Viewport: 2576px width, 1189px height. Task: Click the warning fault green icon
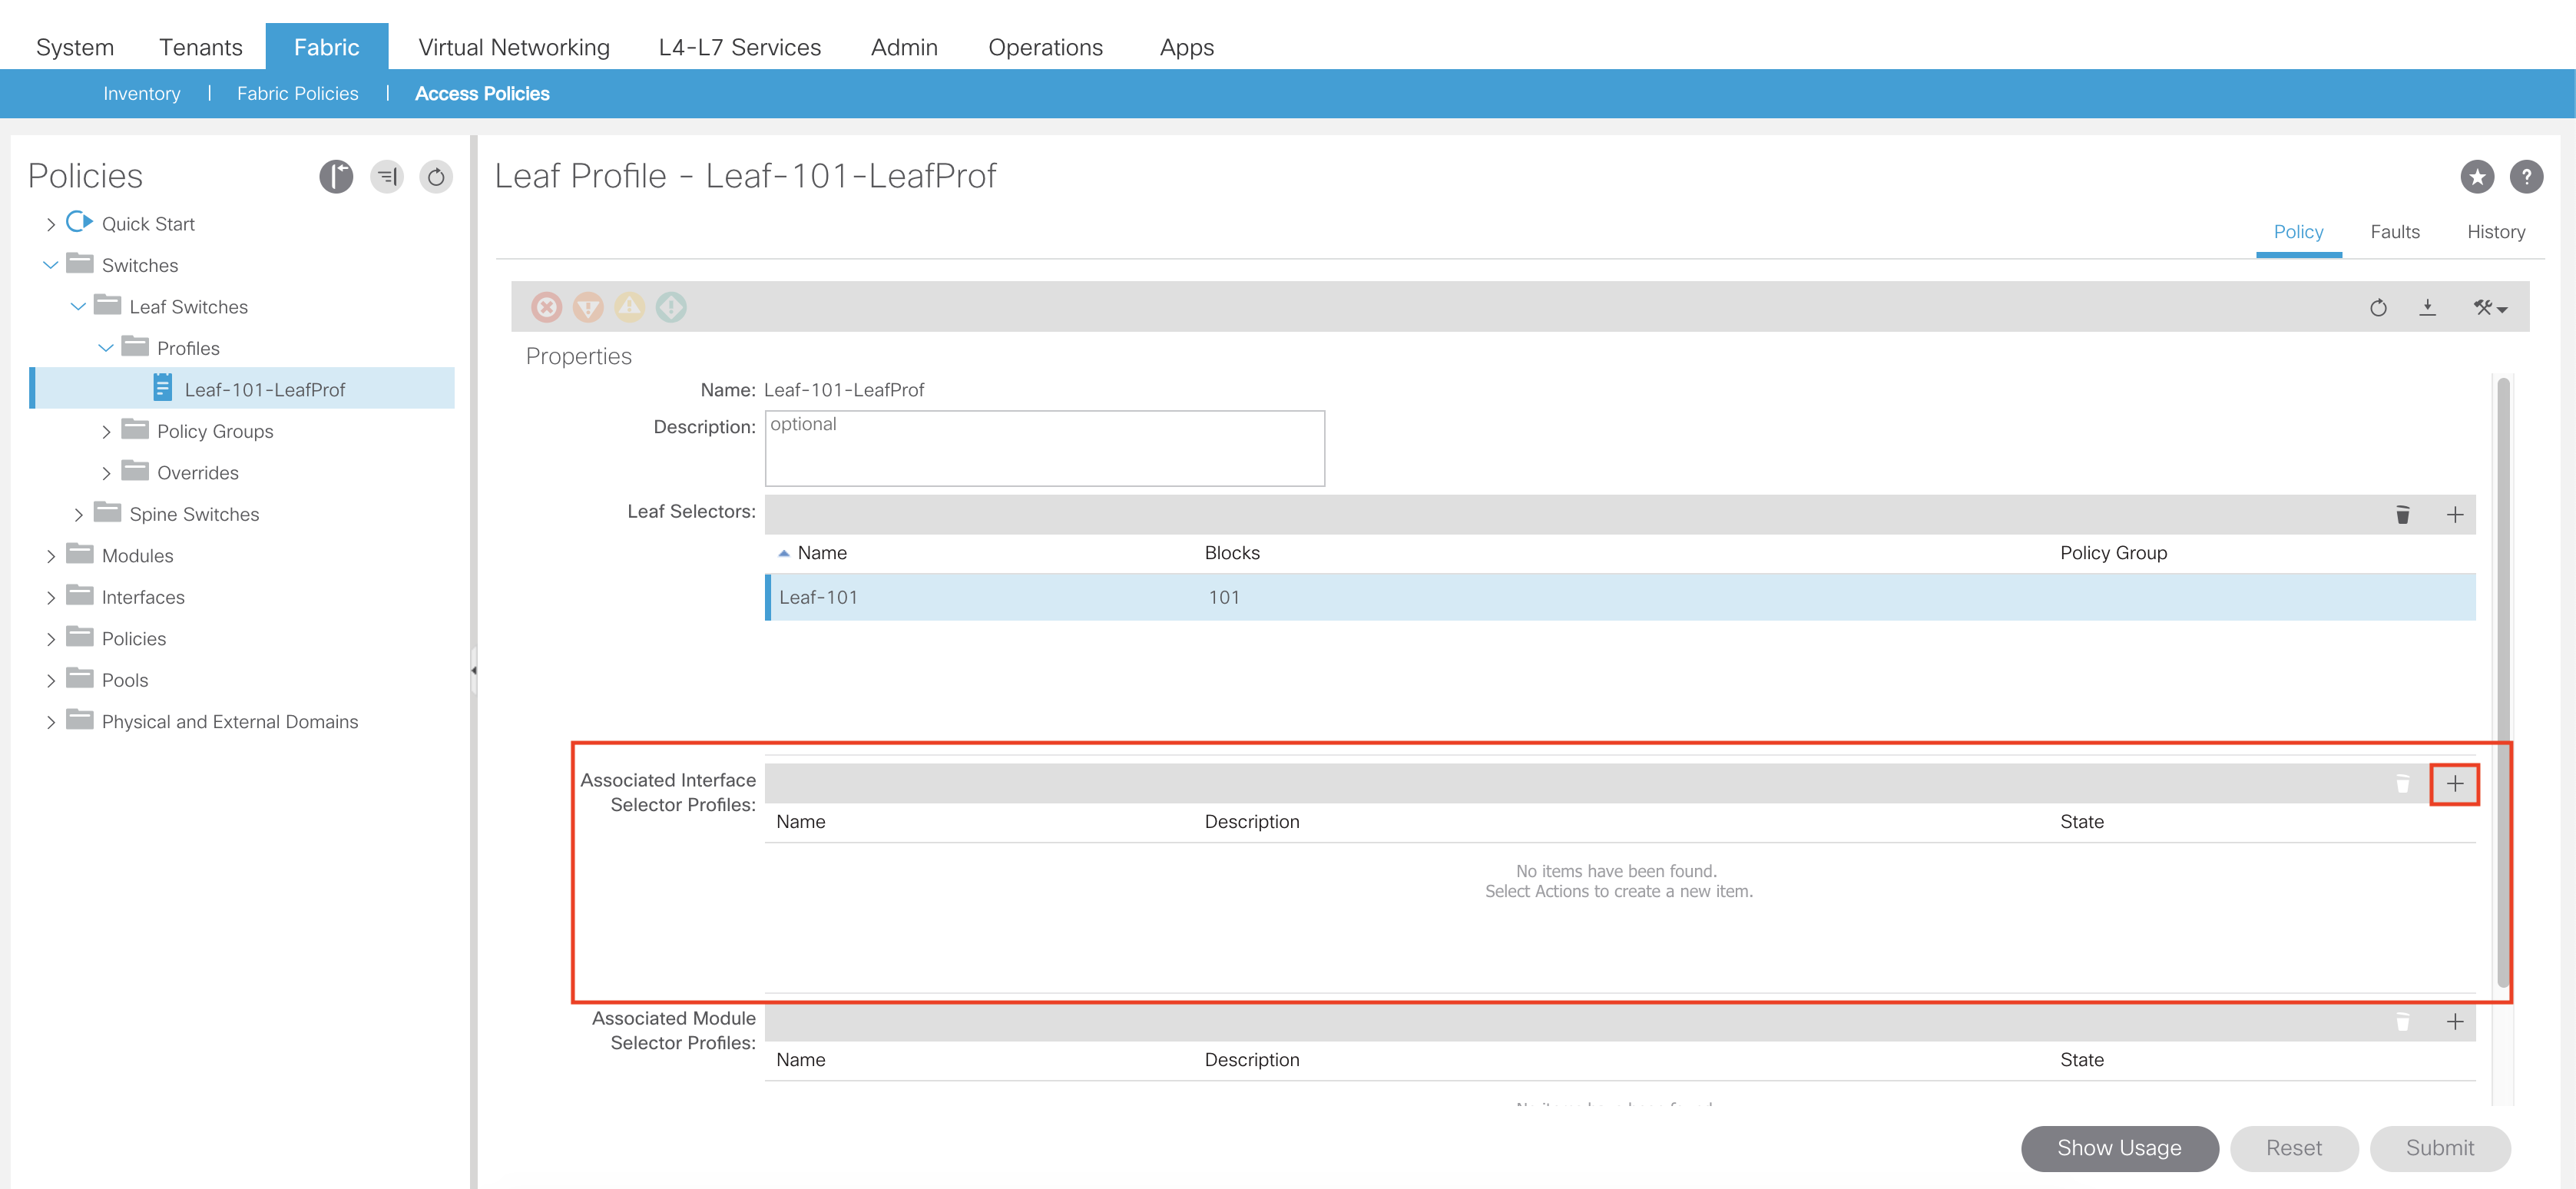pyautogui.click(x=671, y=307)
